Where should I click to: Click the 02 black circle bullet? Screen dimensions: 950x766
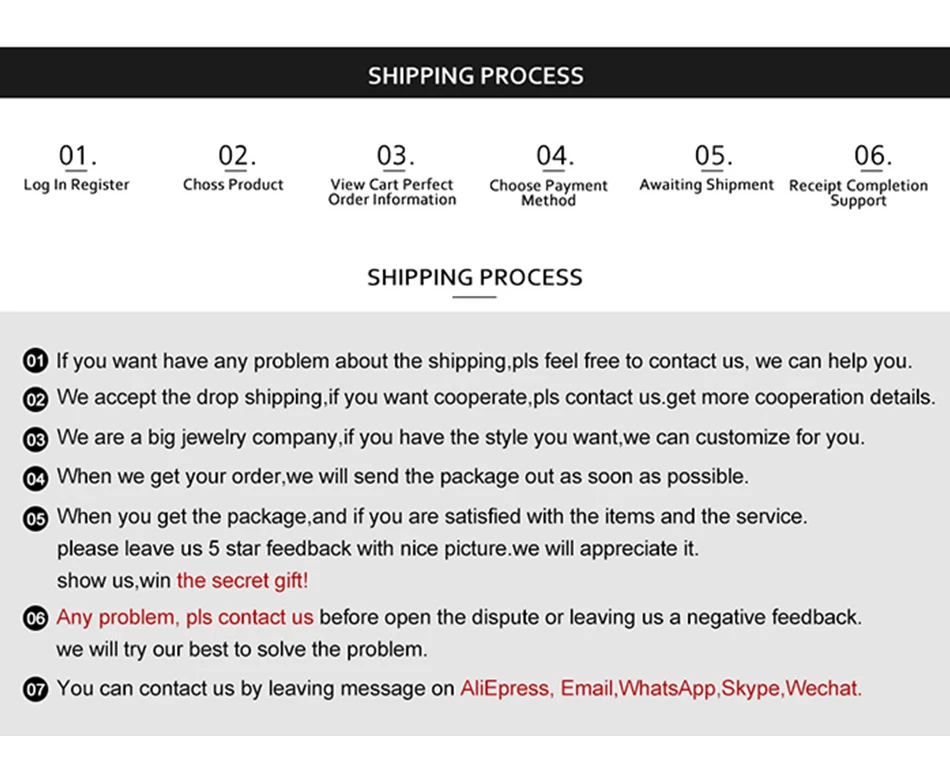(35, 399)
